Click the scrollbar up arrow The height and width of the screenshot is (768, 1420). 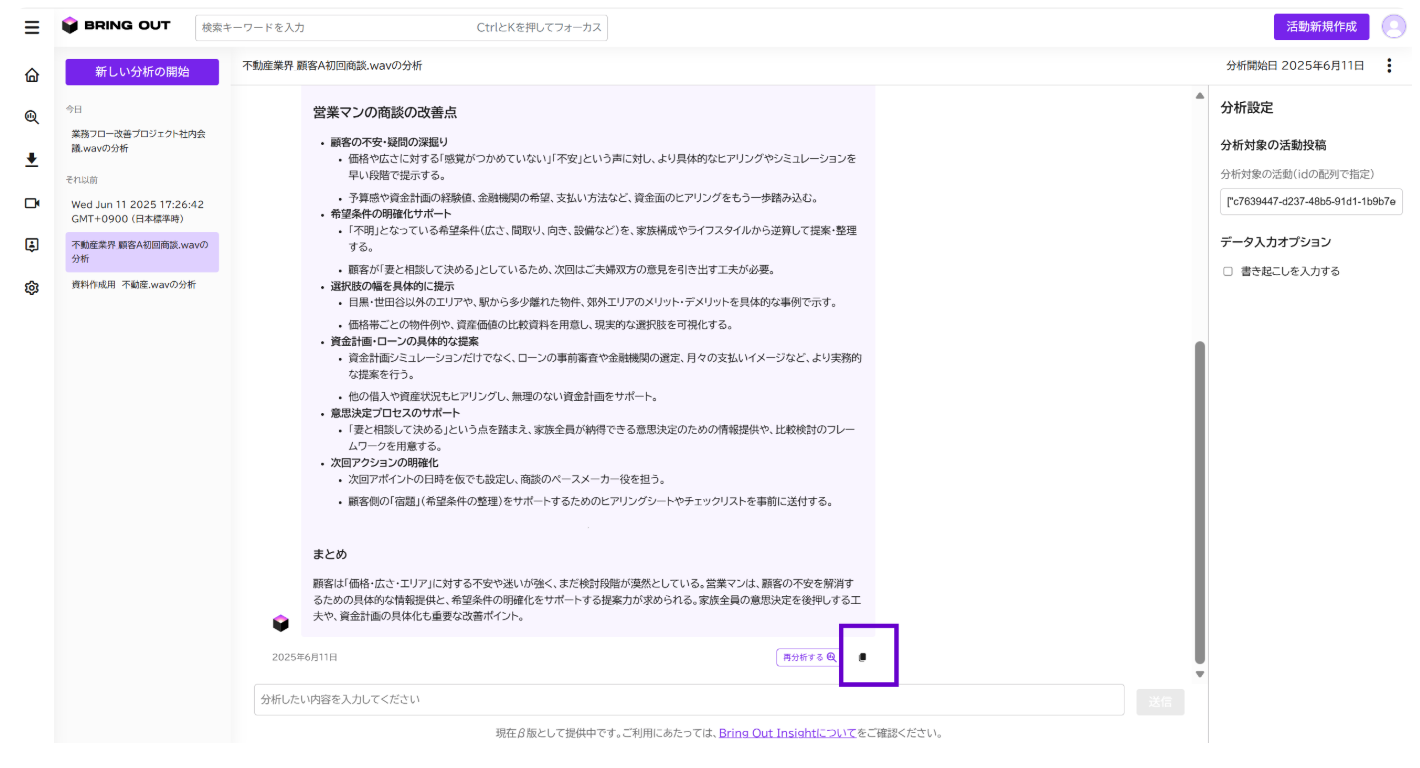pyautogui.click(x=1200, y=96)
